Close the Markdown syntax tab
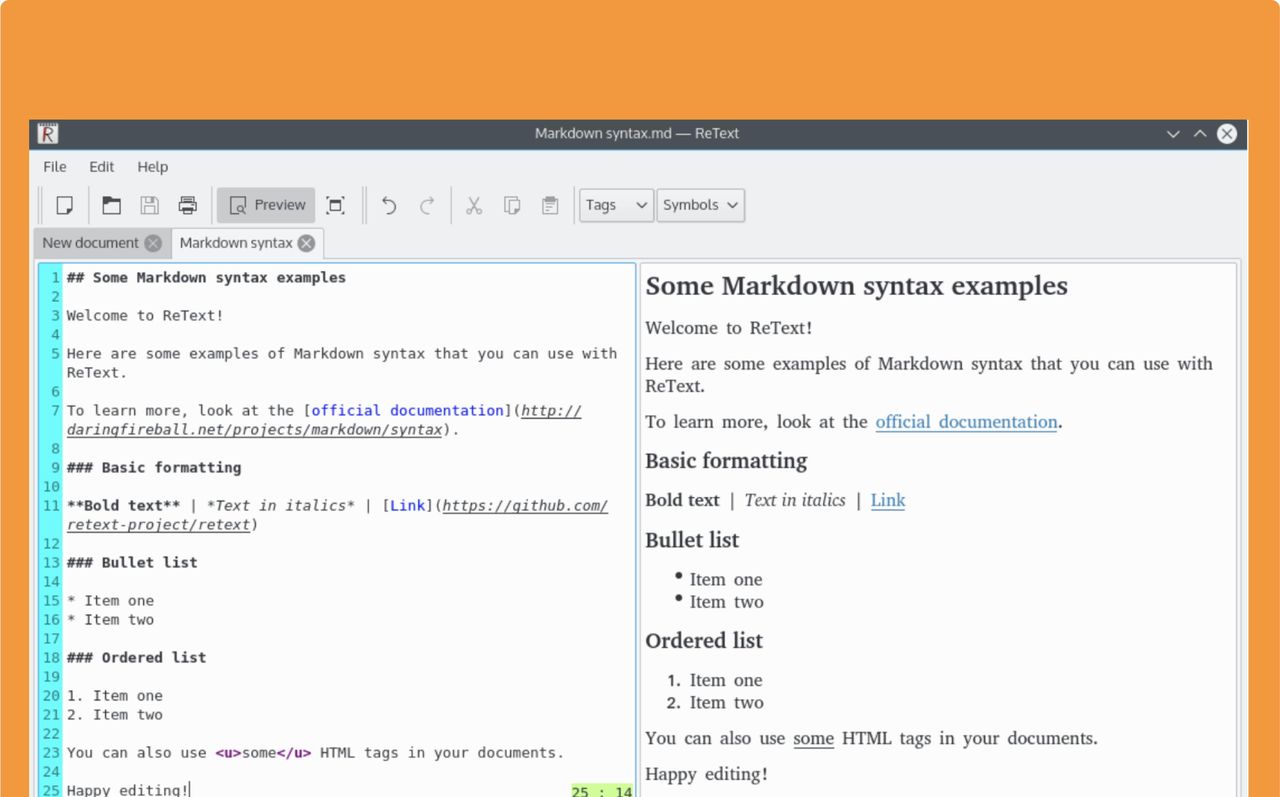 (x=306, y=243)
